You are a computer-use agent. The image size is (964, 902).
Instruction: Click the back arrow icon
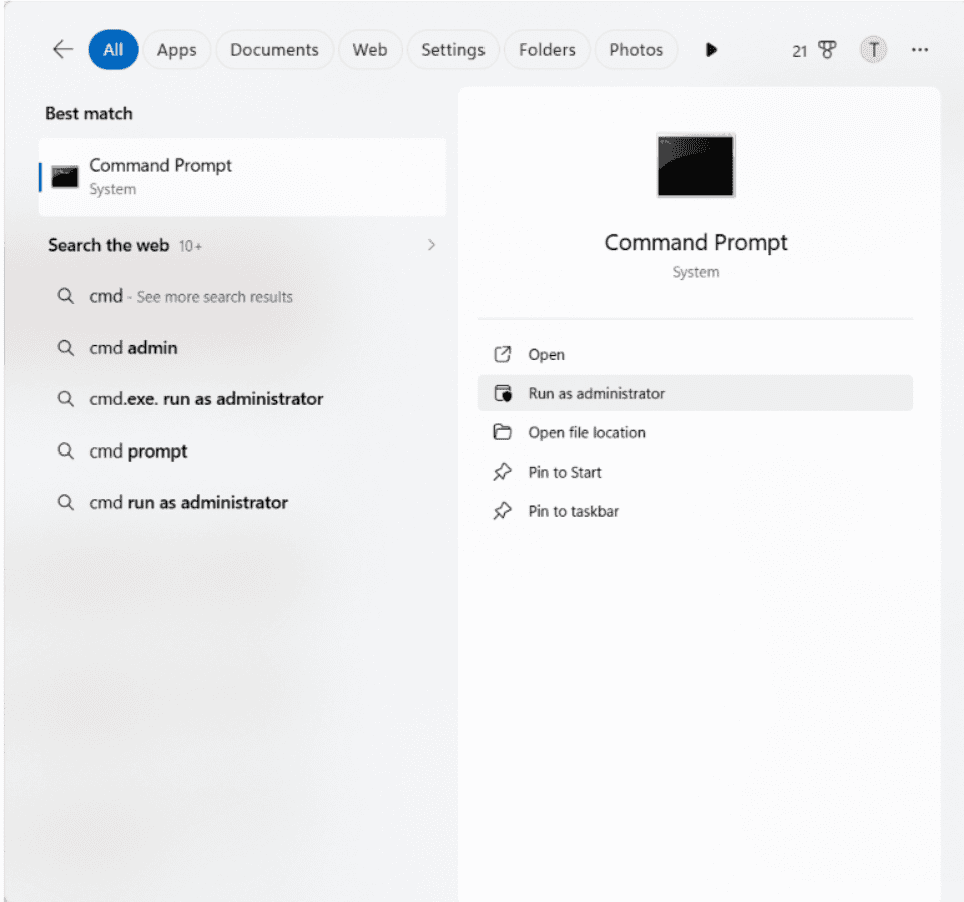pyautogui.click(x=63, y=49)
